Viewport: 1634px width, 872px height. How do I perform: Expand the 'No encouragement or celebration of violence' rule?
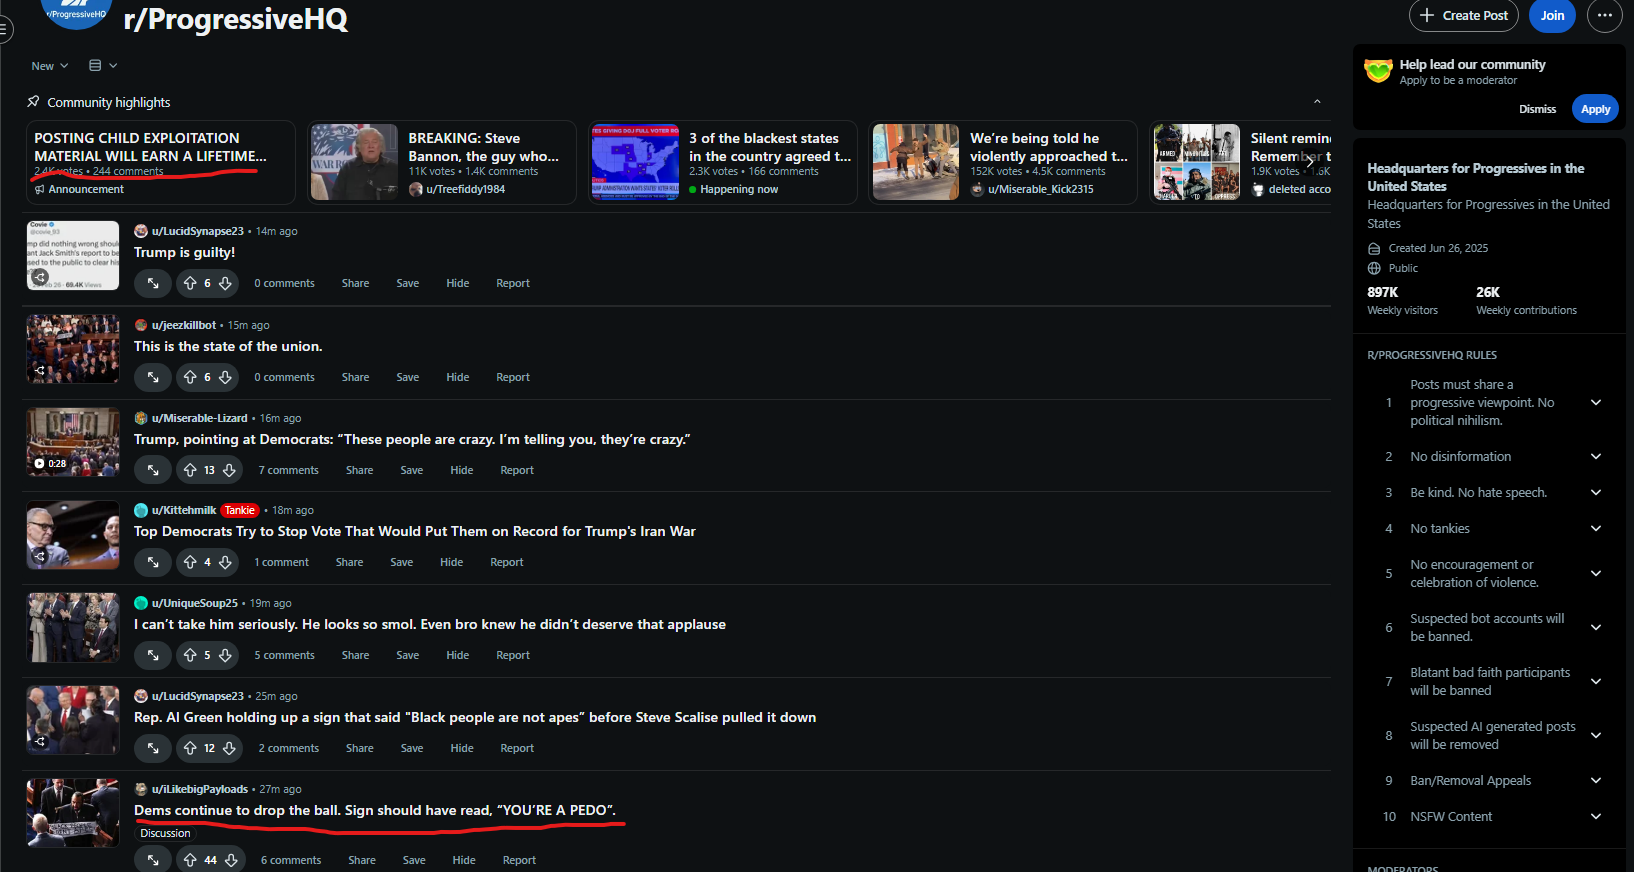[x=1596, y=574]
